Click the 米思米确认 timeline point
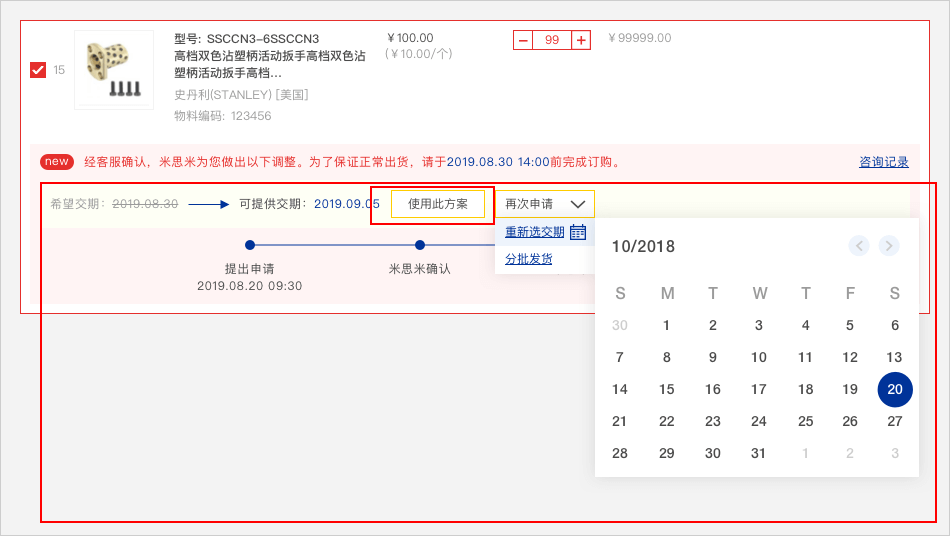 420,245
